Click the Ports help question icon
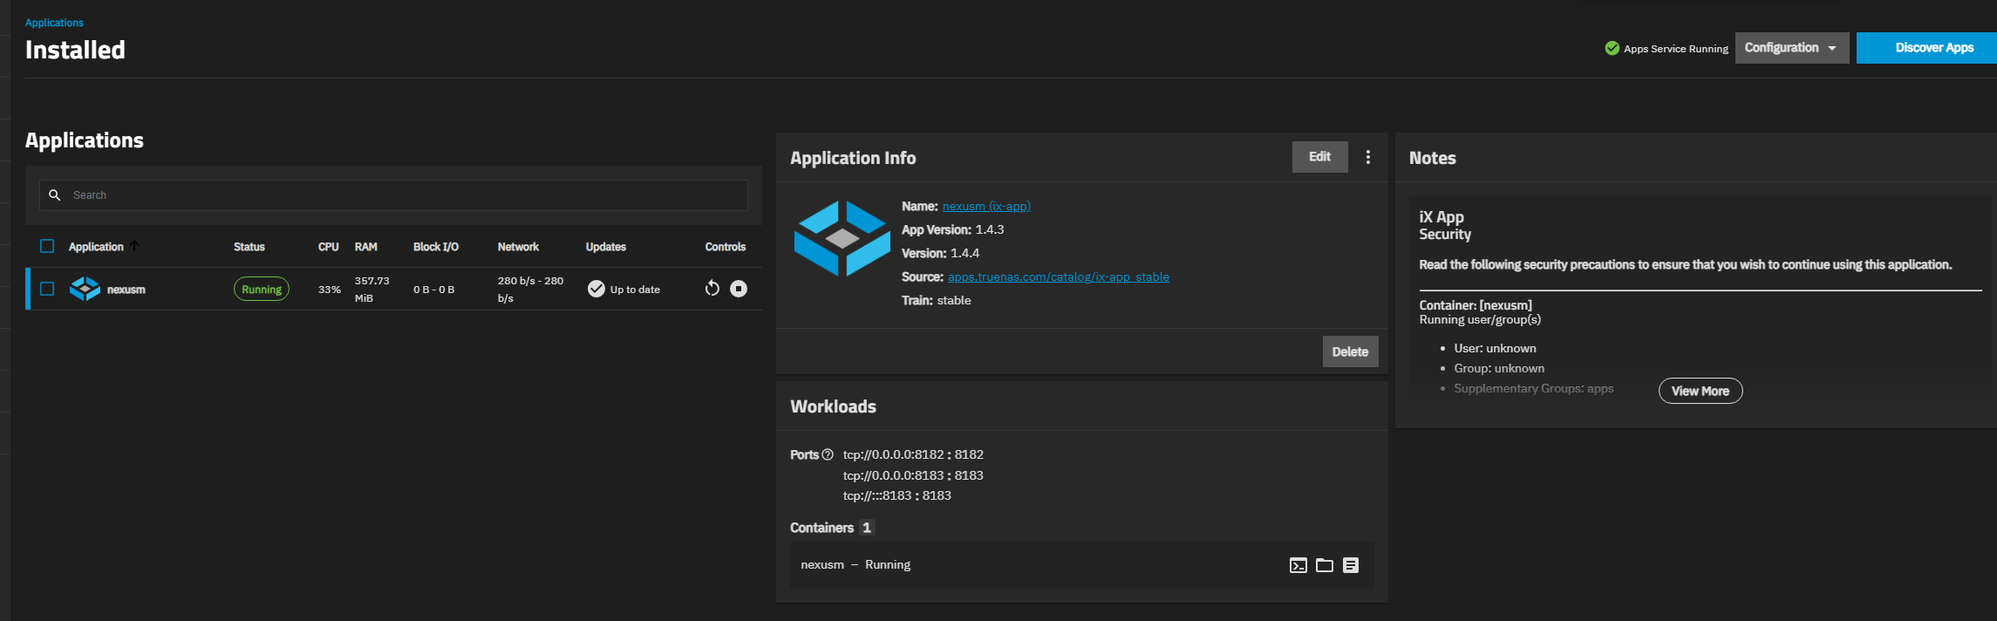Viewport: 1997px width, 621px height. tap(827, 455)
